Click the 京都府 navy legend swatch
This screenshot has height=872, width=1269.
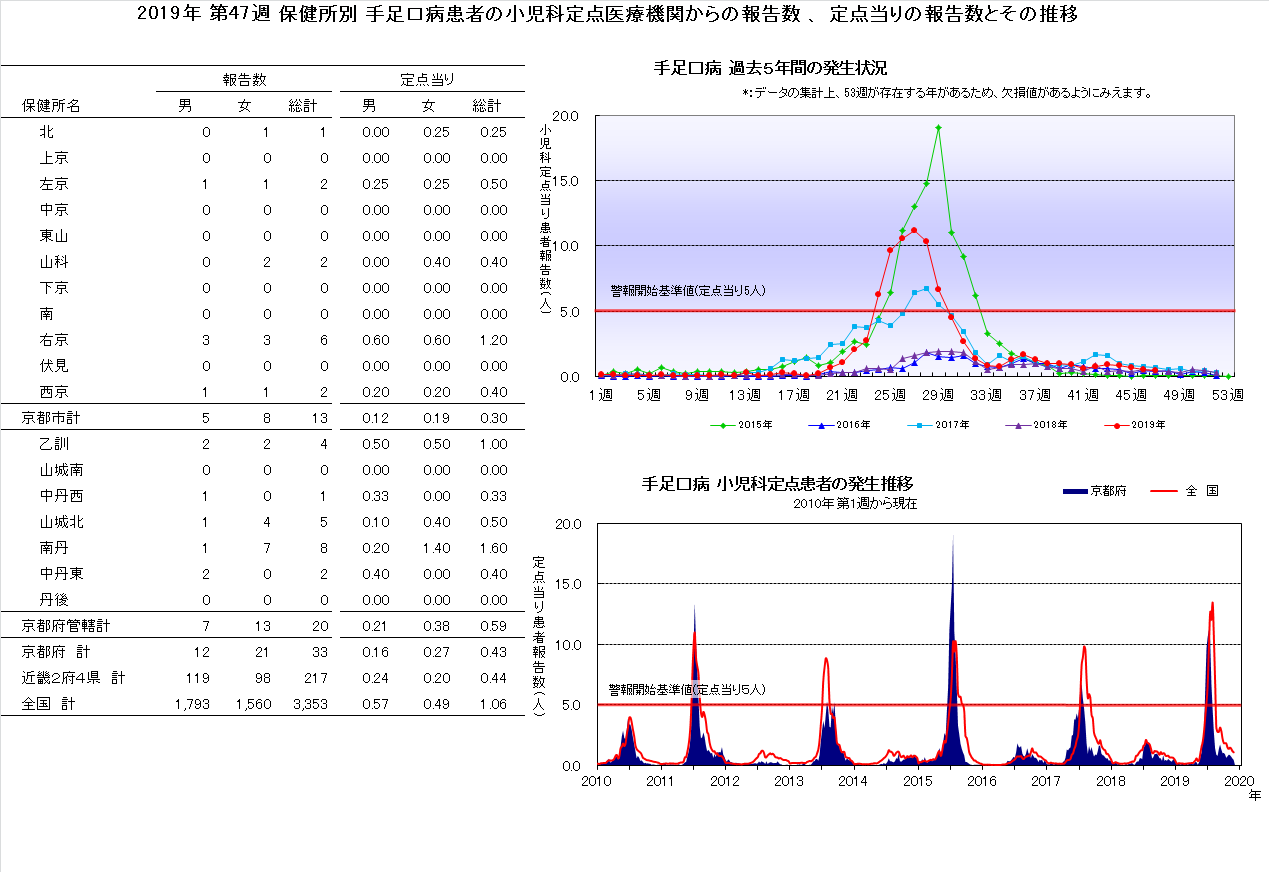[x=1073, y=491]
